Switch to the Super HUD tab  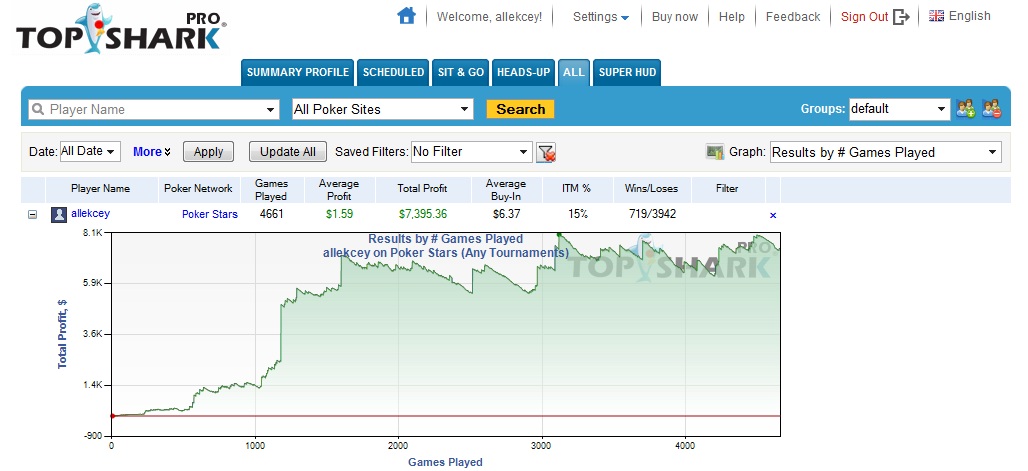626,72
